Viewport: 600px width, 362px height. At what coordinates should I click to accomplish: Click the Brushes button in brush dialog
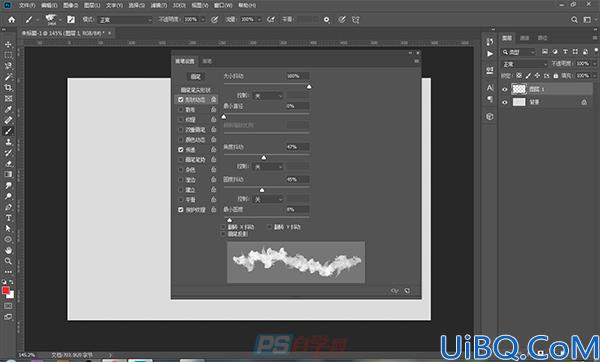pos(196,77)
